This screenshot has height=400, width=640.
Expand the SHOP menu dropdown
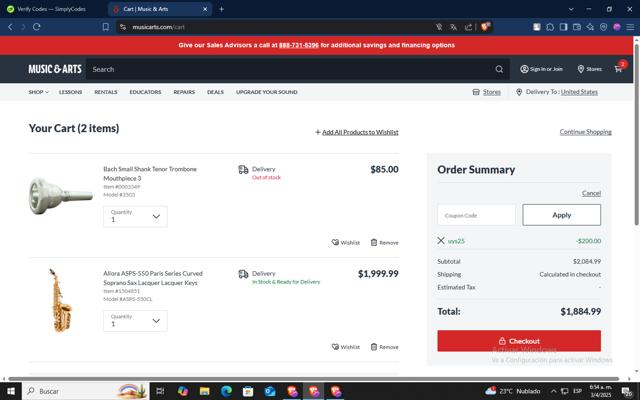(x=38, y=92)
